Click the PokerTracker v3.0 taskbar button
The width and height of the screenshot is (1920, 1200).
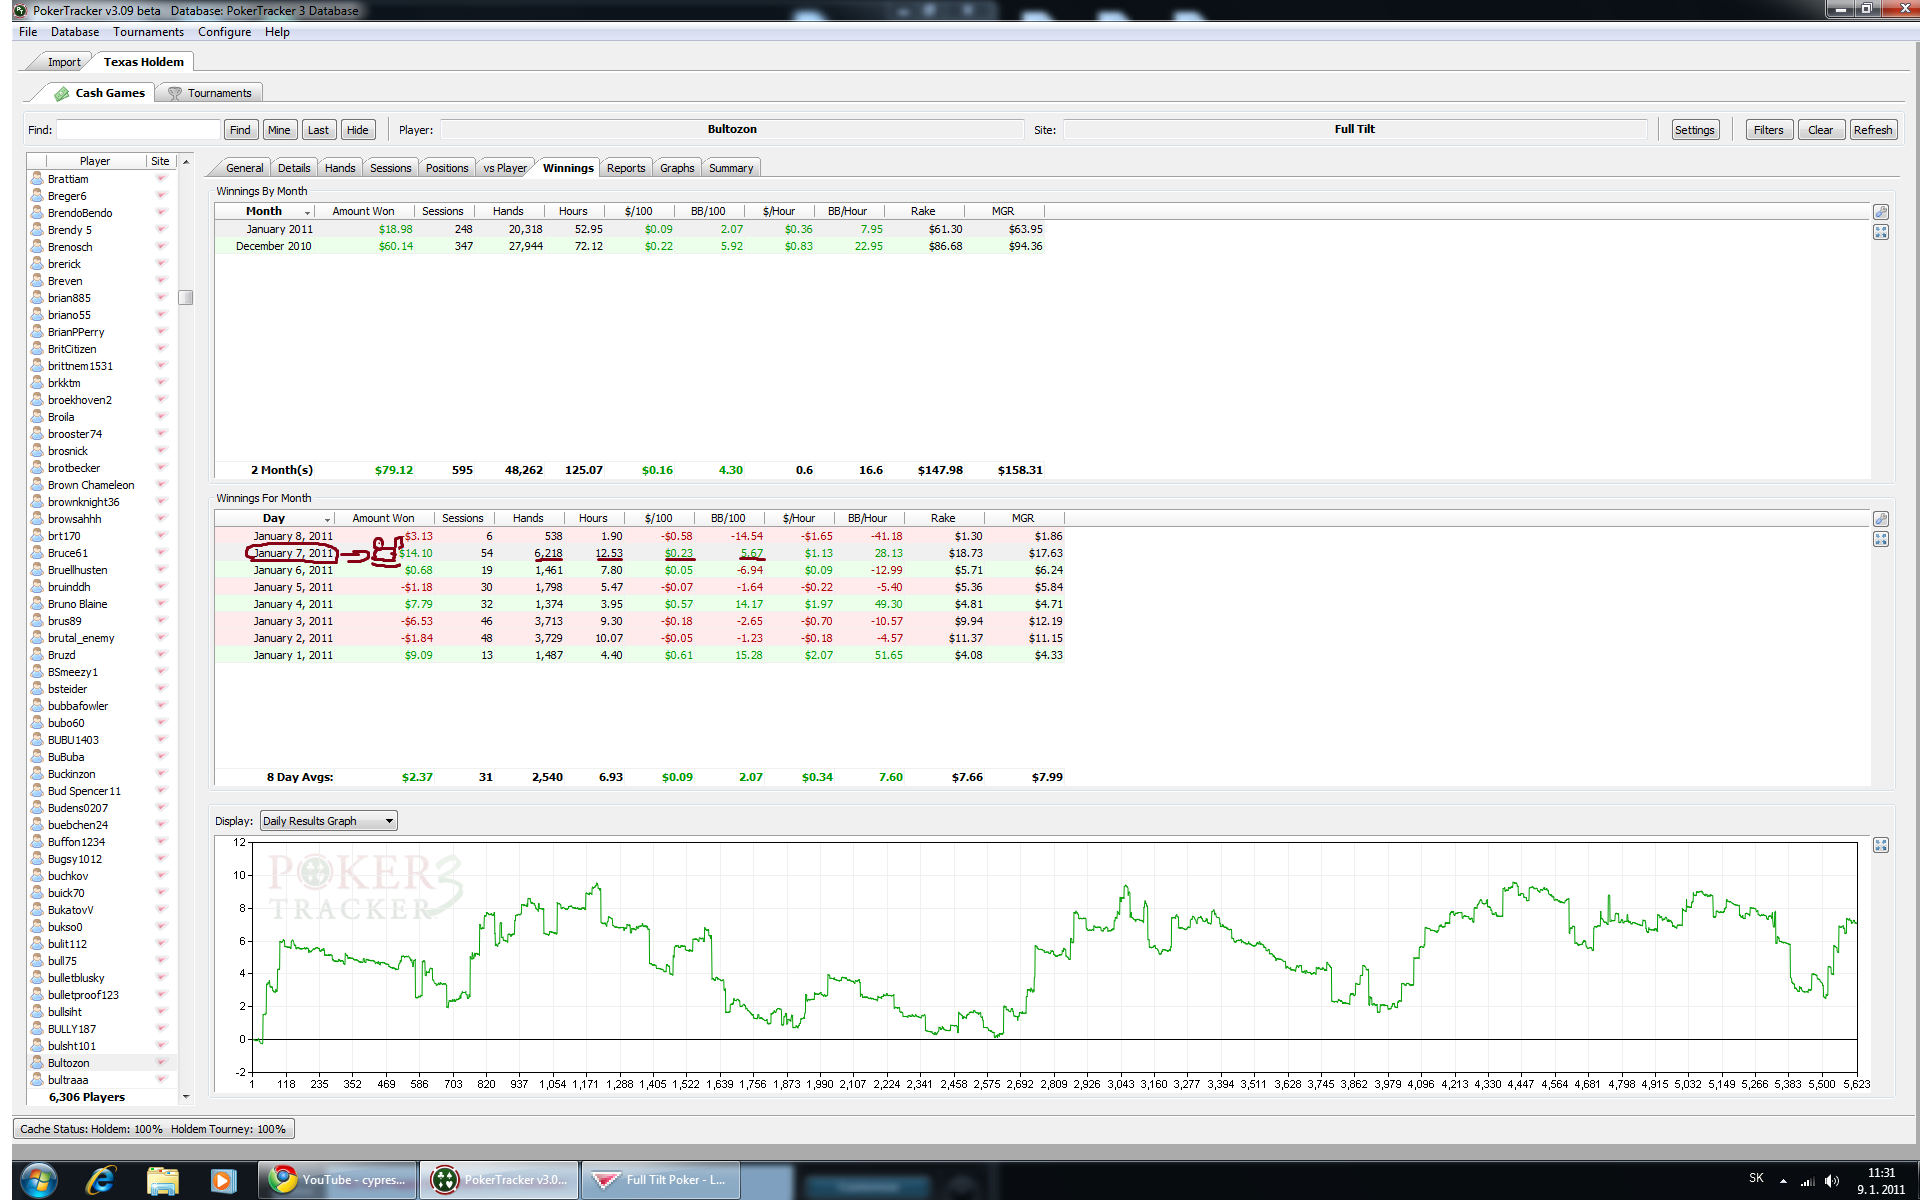pos(499,1180)
